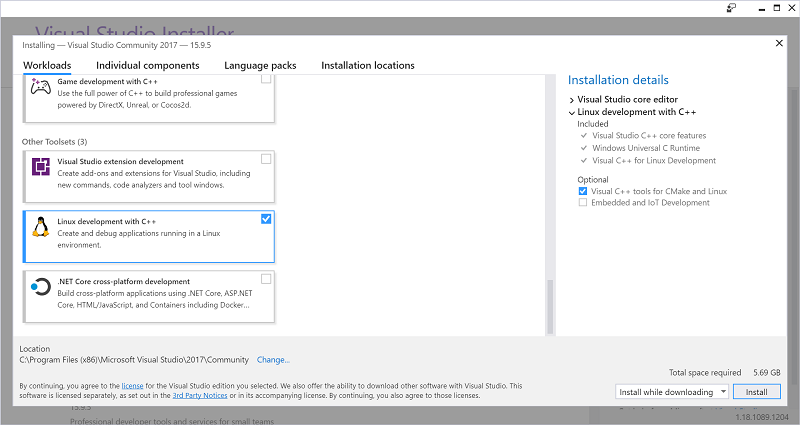Enable Embedded and IoT Development option

click(583, 203)
